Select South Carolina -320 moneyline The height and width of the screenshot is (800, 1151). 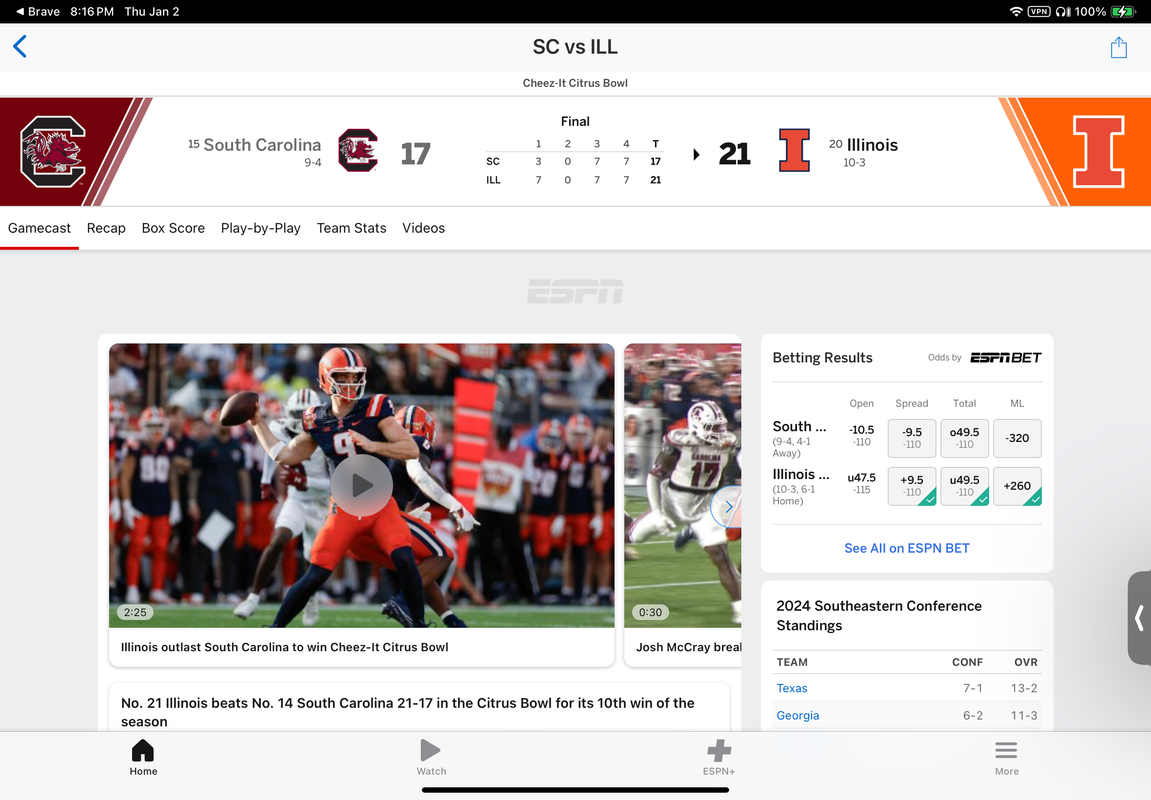click(x=1017, y=438)
